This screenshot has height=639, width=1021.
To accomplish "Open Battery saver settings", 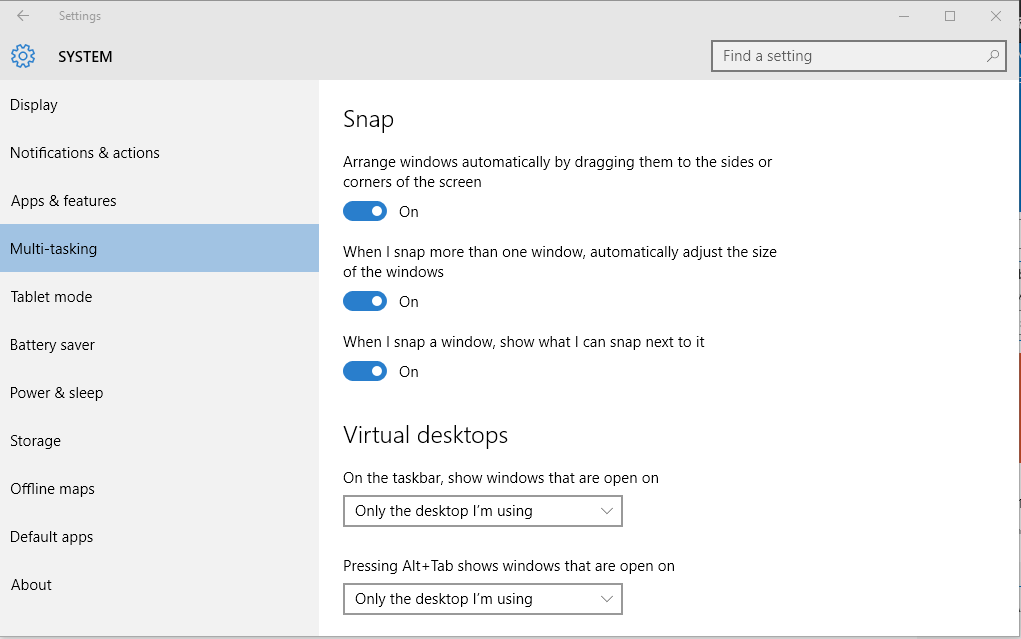I will (52, 345).
